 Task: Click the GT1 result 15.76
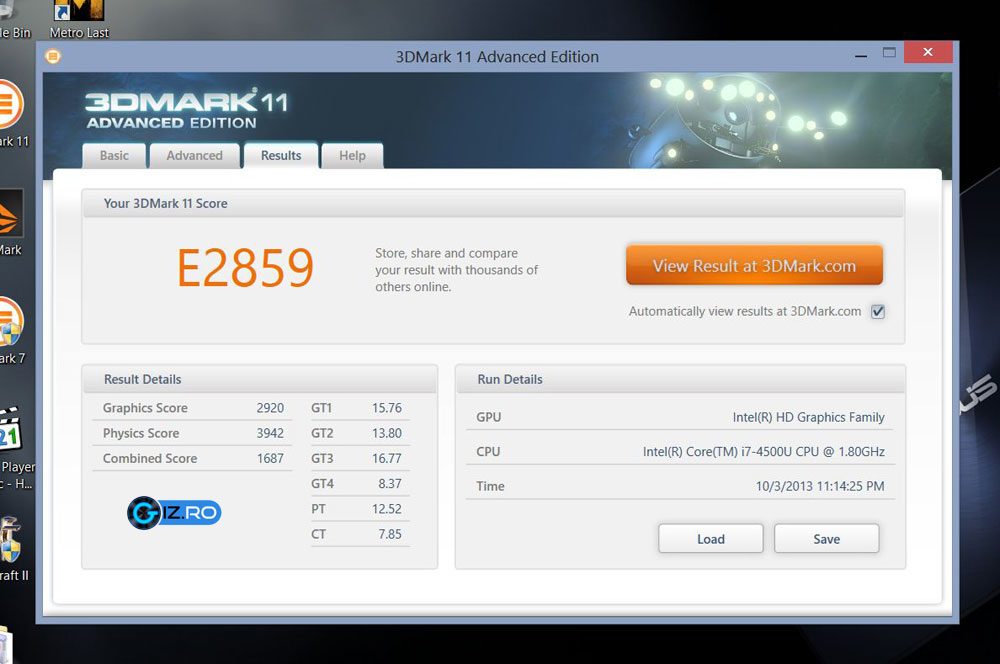pyautogui.click(x=386, y=408)
